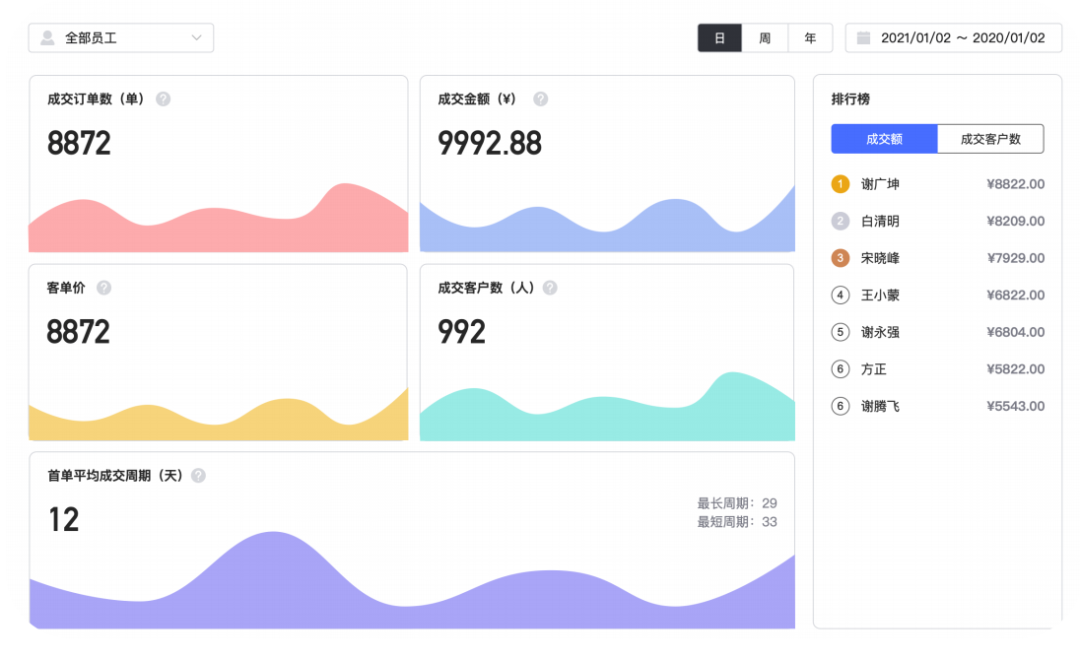Click help icon beside 成交订单数
Screen dimensions: 1080x659
pos(163,99)
